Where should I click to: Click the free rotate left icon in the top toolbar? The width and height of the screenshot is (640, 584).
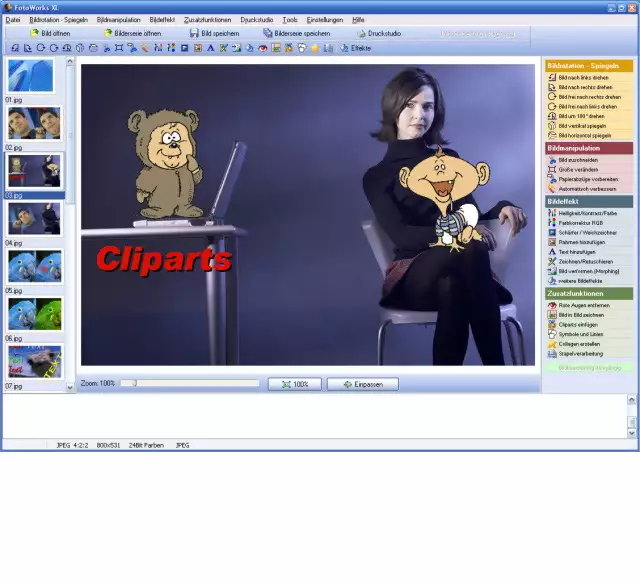[53, 48]
